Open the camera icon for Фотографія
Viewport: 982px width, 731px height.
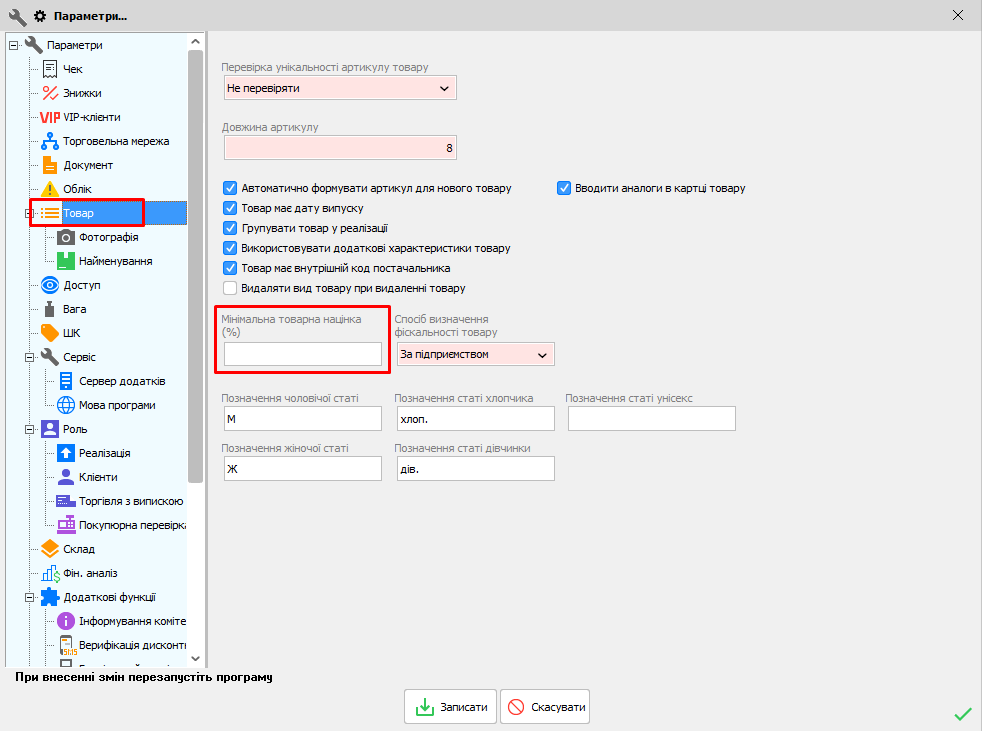coord(66,237)
